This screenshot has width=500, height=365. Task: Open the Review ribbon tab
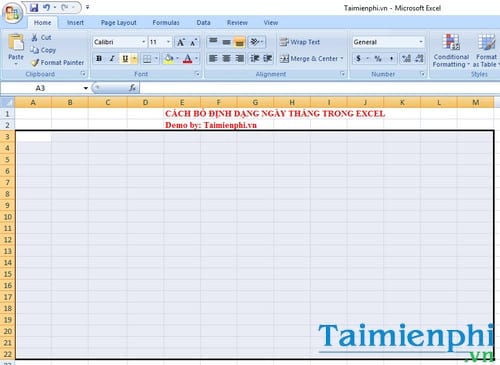tap(237, 23)
